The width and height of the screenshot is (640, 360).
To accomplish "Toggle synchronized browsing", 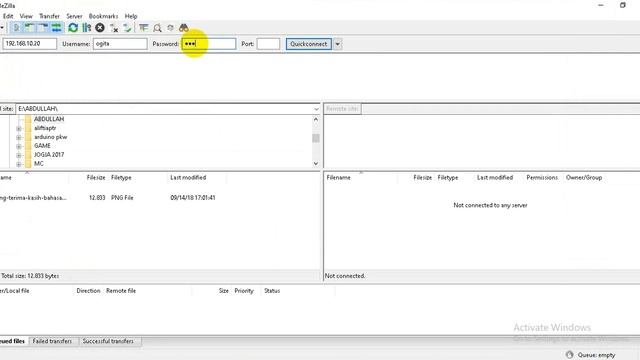I will tap(171, 28).
